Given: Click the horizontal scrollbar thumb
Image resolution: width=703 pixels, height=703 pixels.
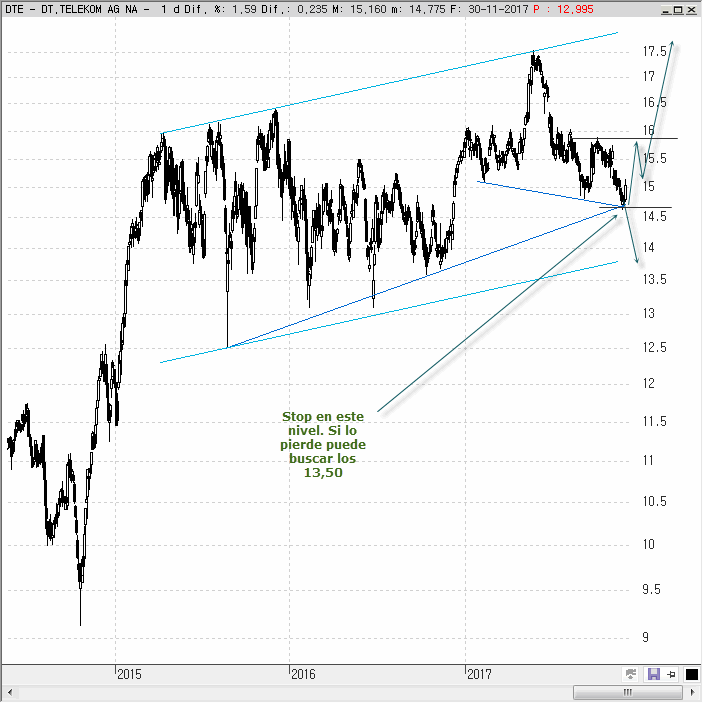Looking at the screenshot, I should point(628,692).
